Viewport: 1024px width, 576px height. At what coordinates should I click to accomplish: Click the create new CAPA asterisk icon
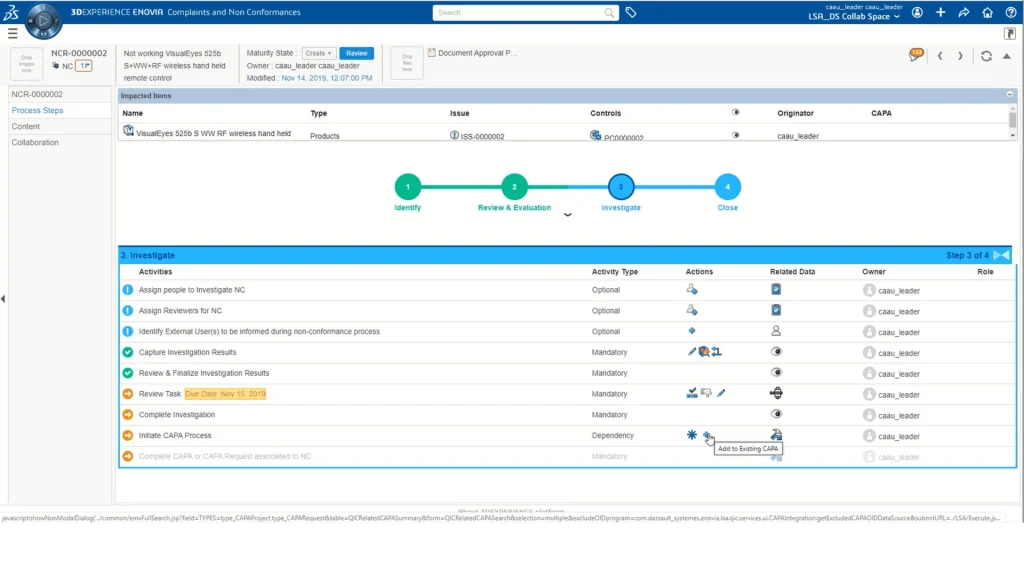pos(691,435)
